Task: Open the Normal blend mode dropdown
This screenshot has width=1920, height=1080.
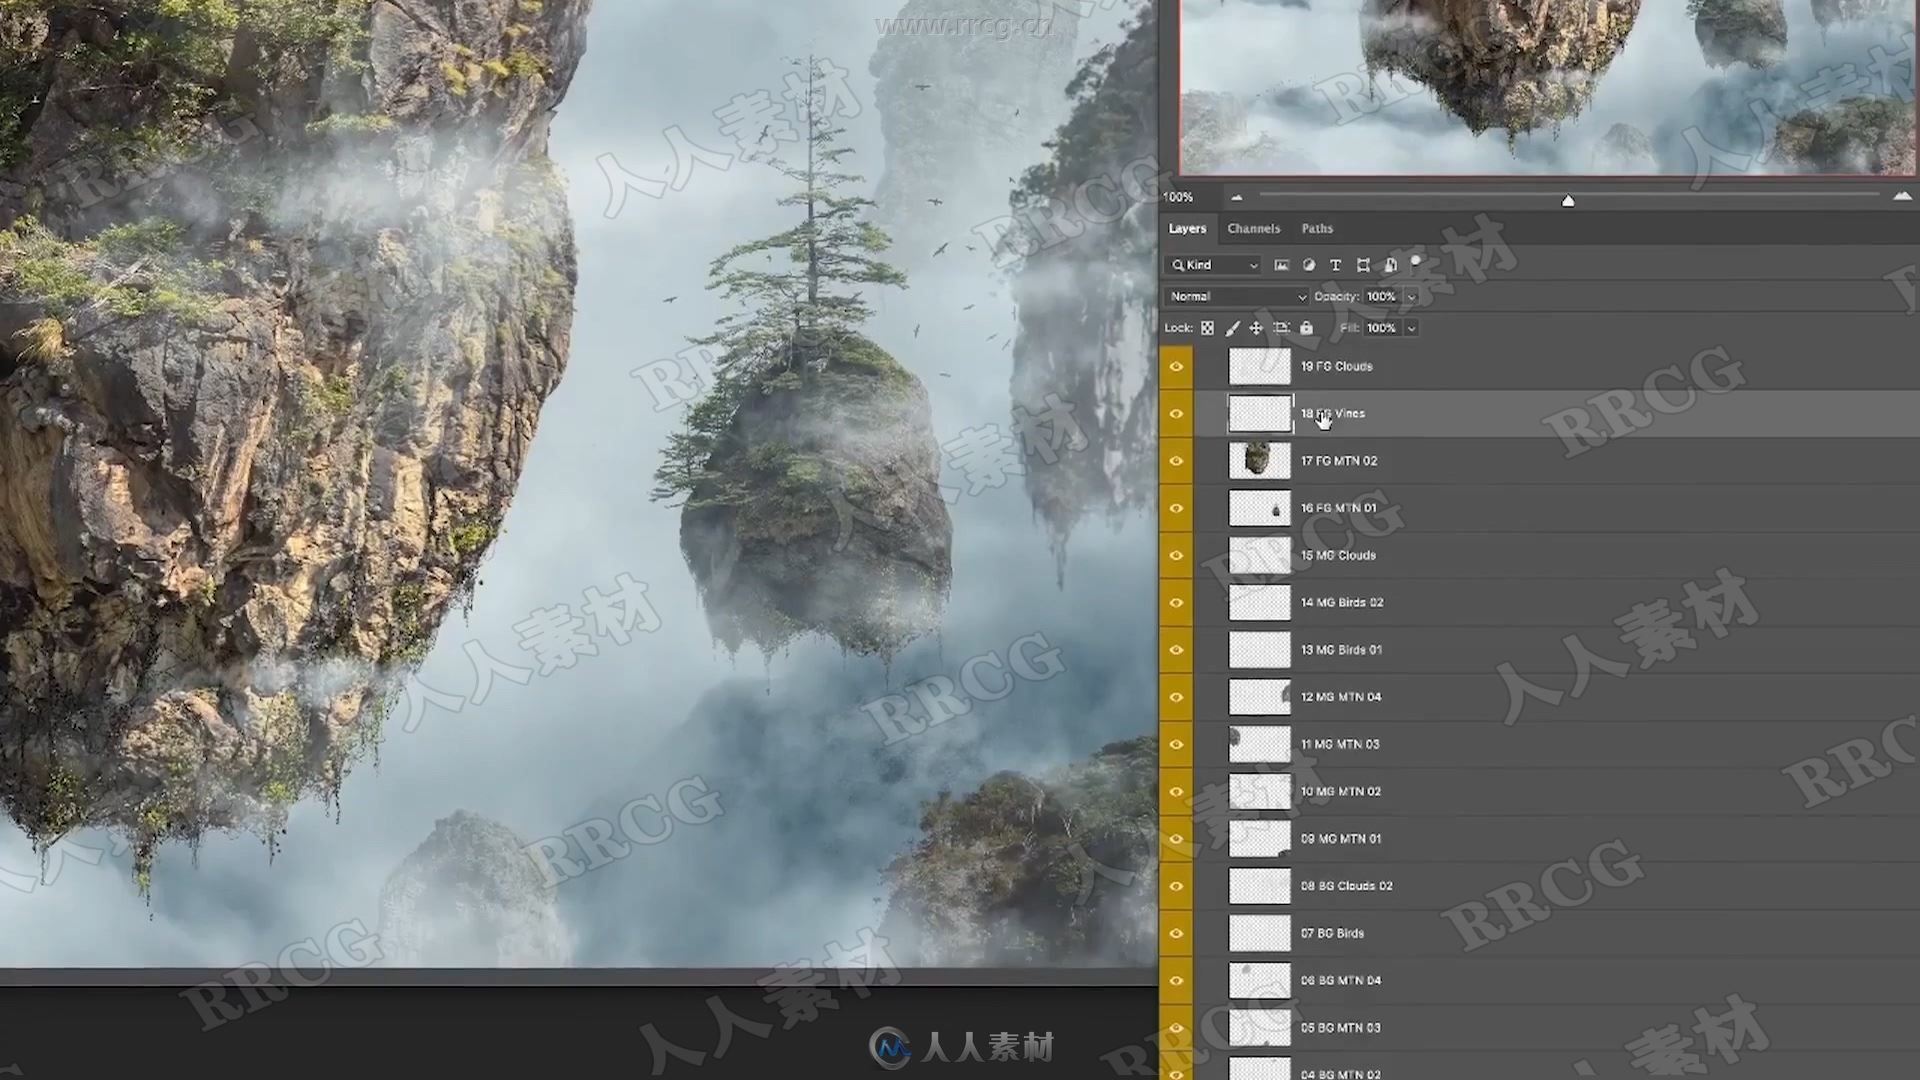Action: pyautogui.click(x=1236, y=297)
